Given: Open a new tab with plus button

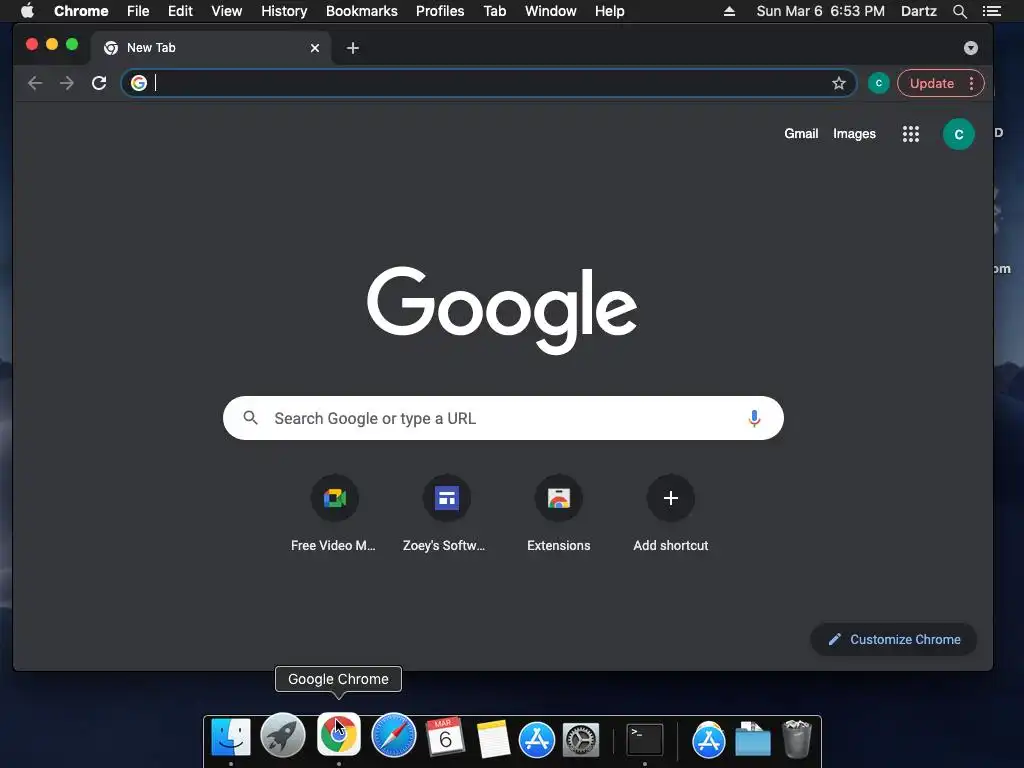Looking at the screenshot, I should tap(353, 48).
